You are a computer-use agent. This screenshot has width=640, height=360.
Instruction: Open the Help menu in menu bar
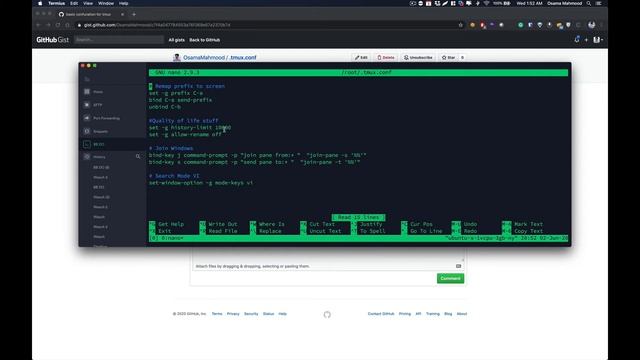[123, 3]
